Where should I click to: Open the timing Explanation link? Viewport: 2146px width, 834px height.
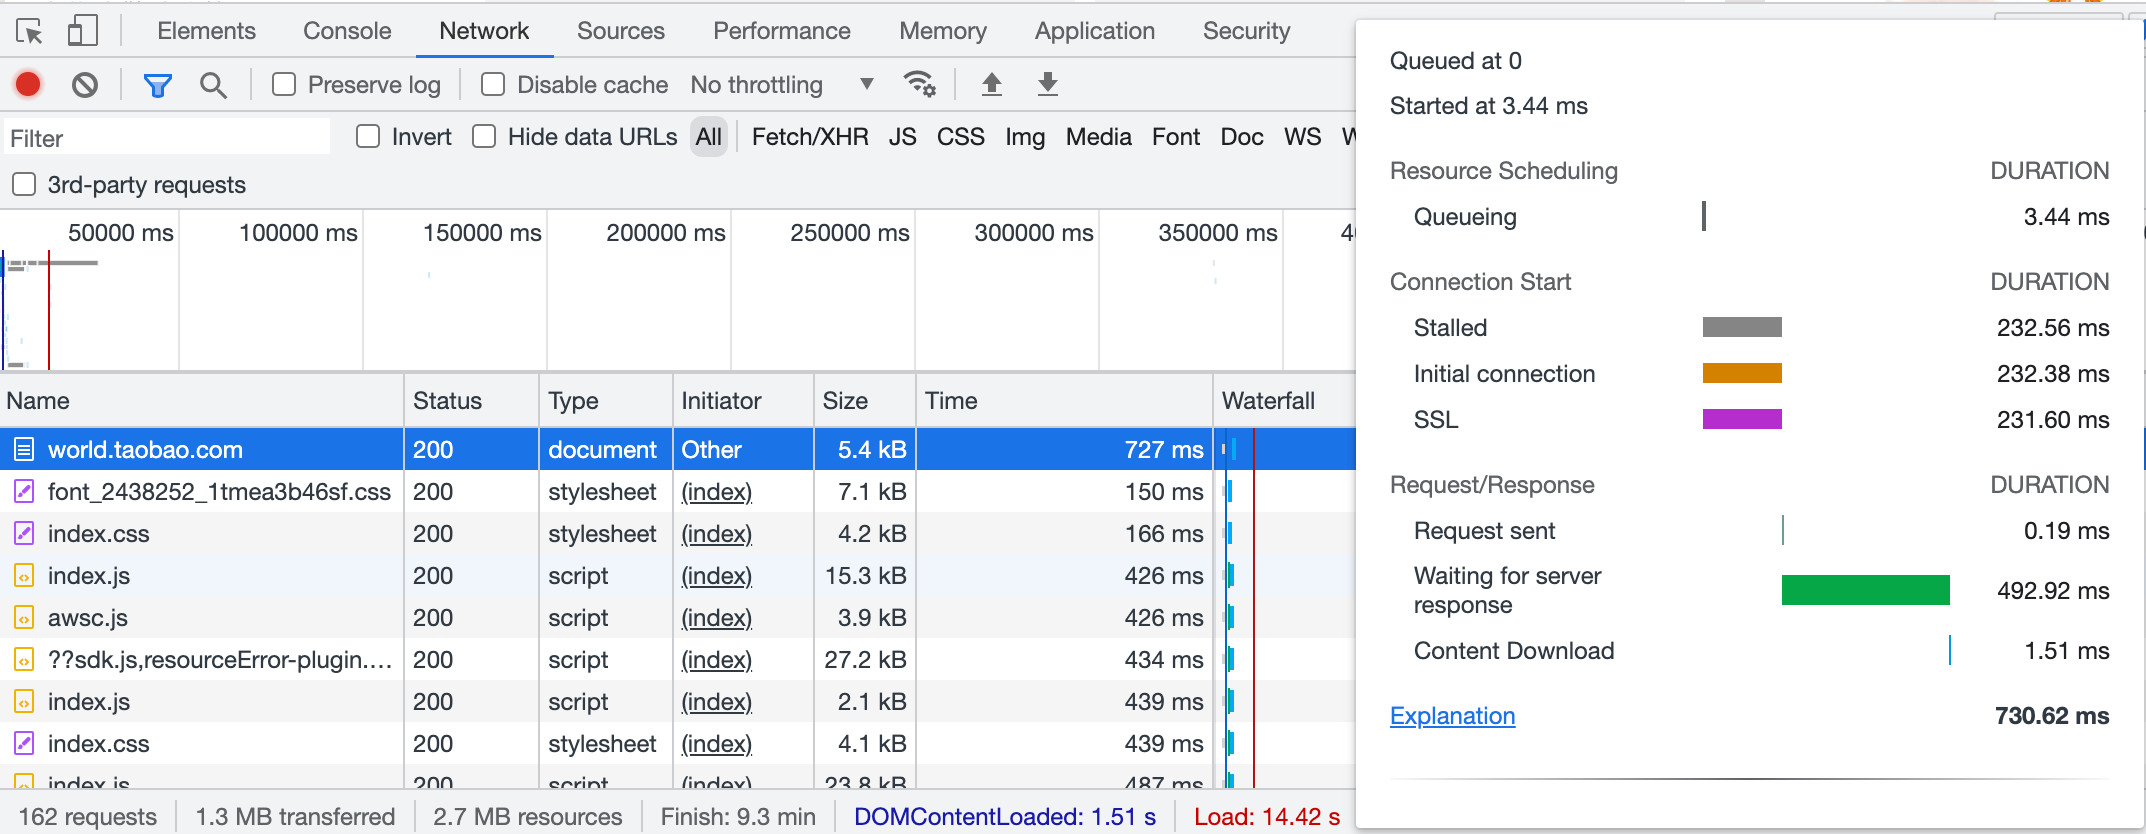click(1452, 716)
